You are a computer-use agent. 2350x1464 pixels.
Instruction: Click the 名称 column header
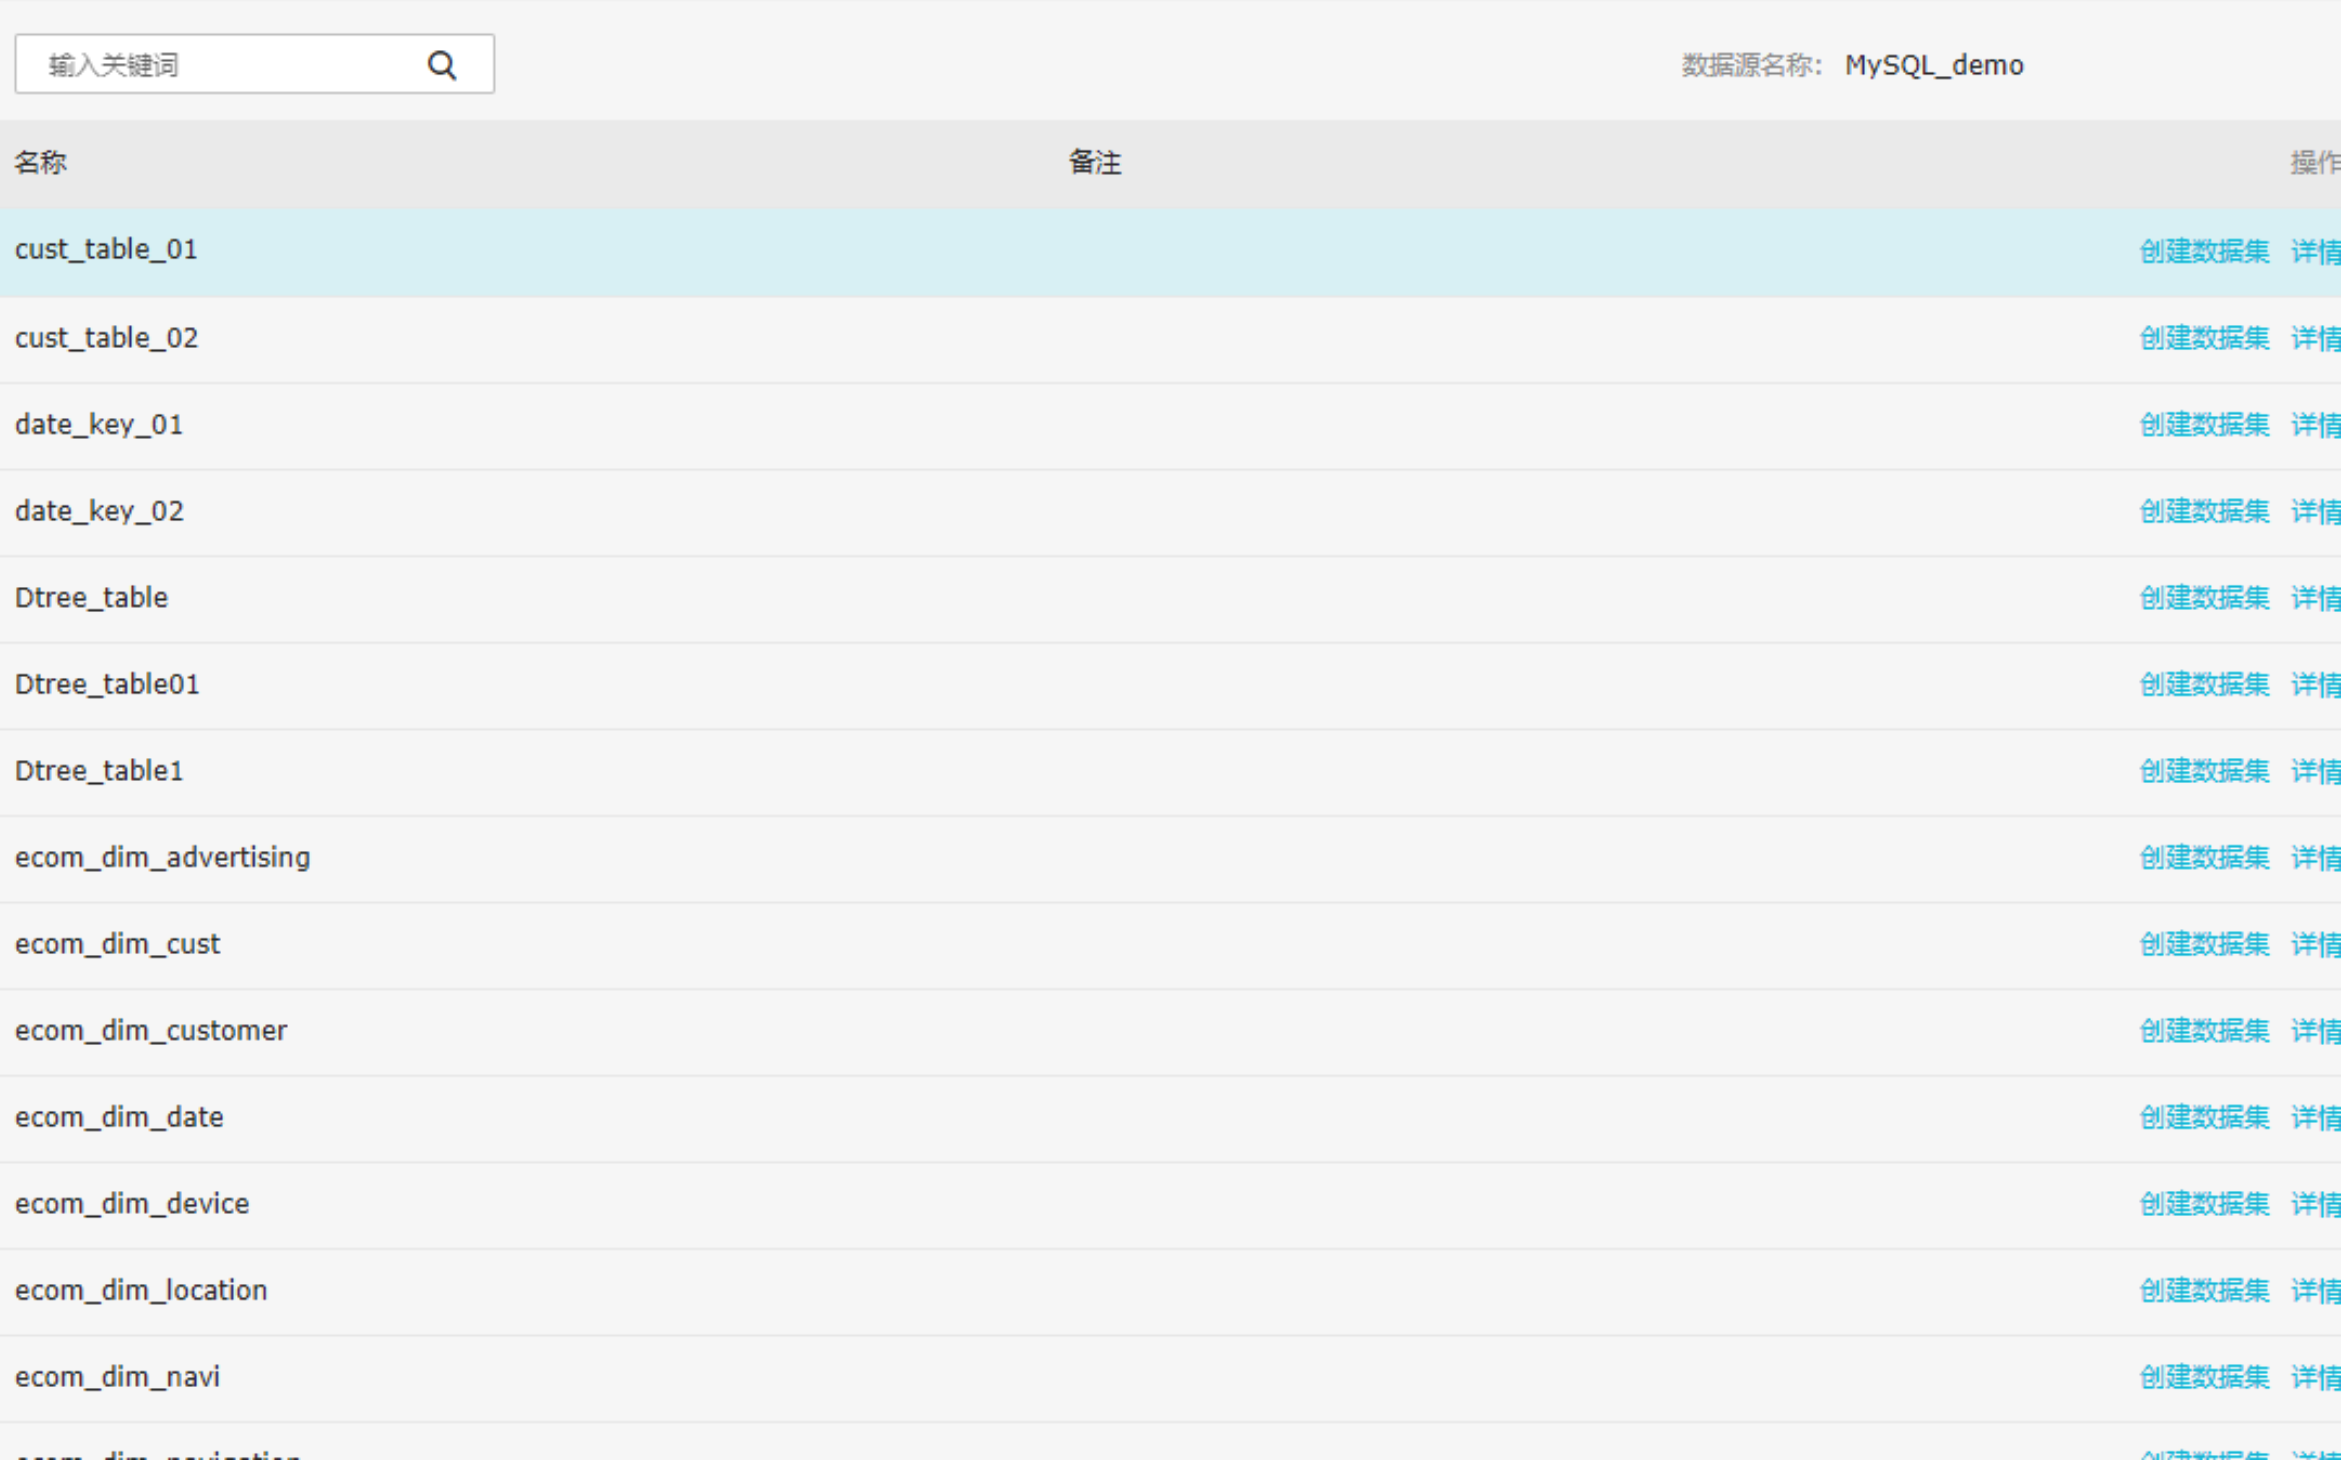[41, 163]
